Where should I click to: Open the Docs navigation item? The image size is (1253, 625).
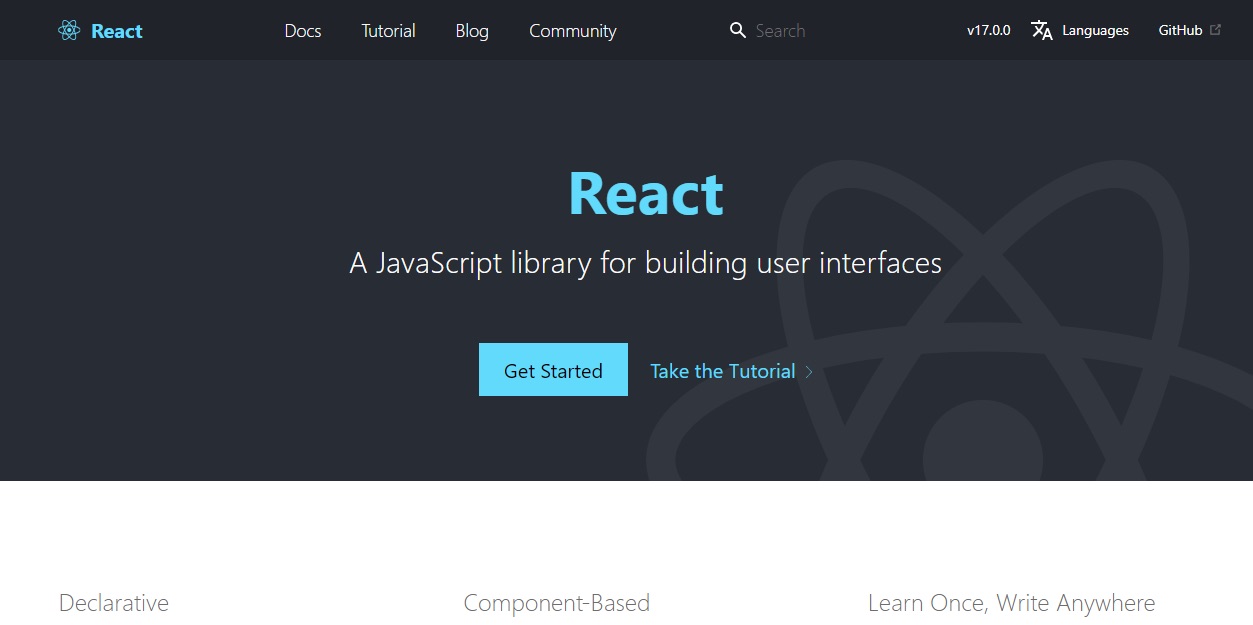pos(303,31)
